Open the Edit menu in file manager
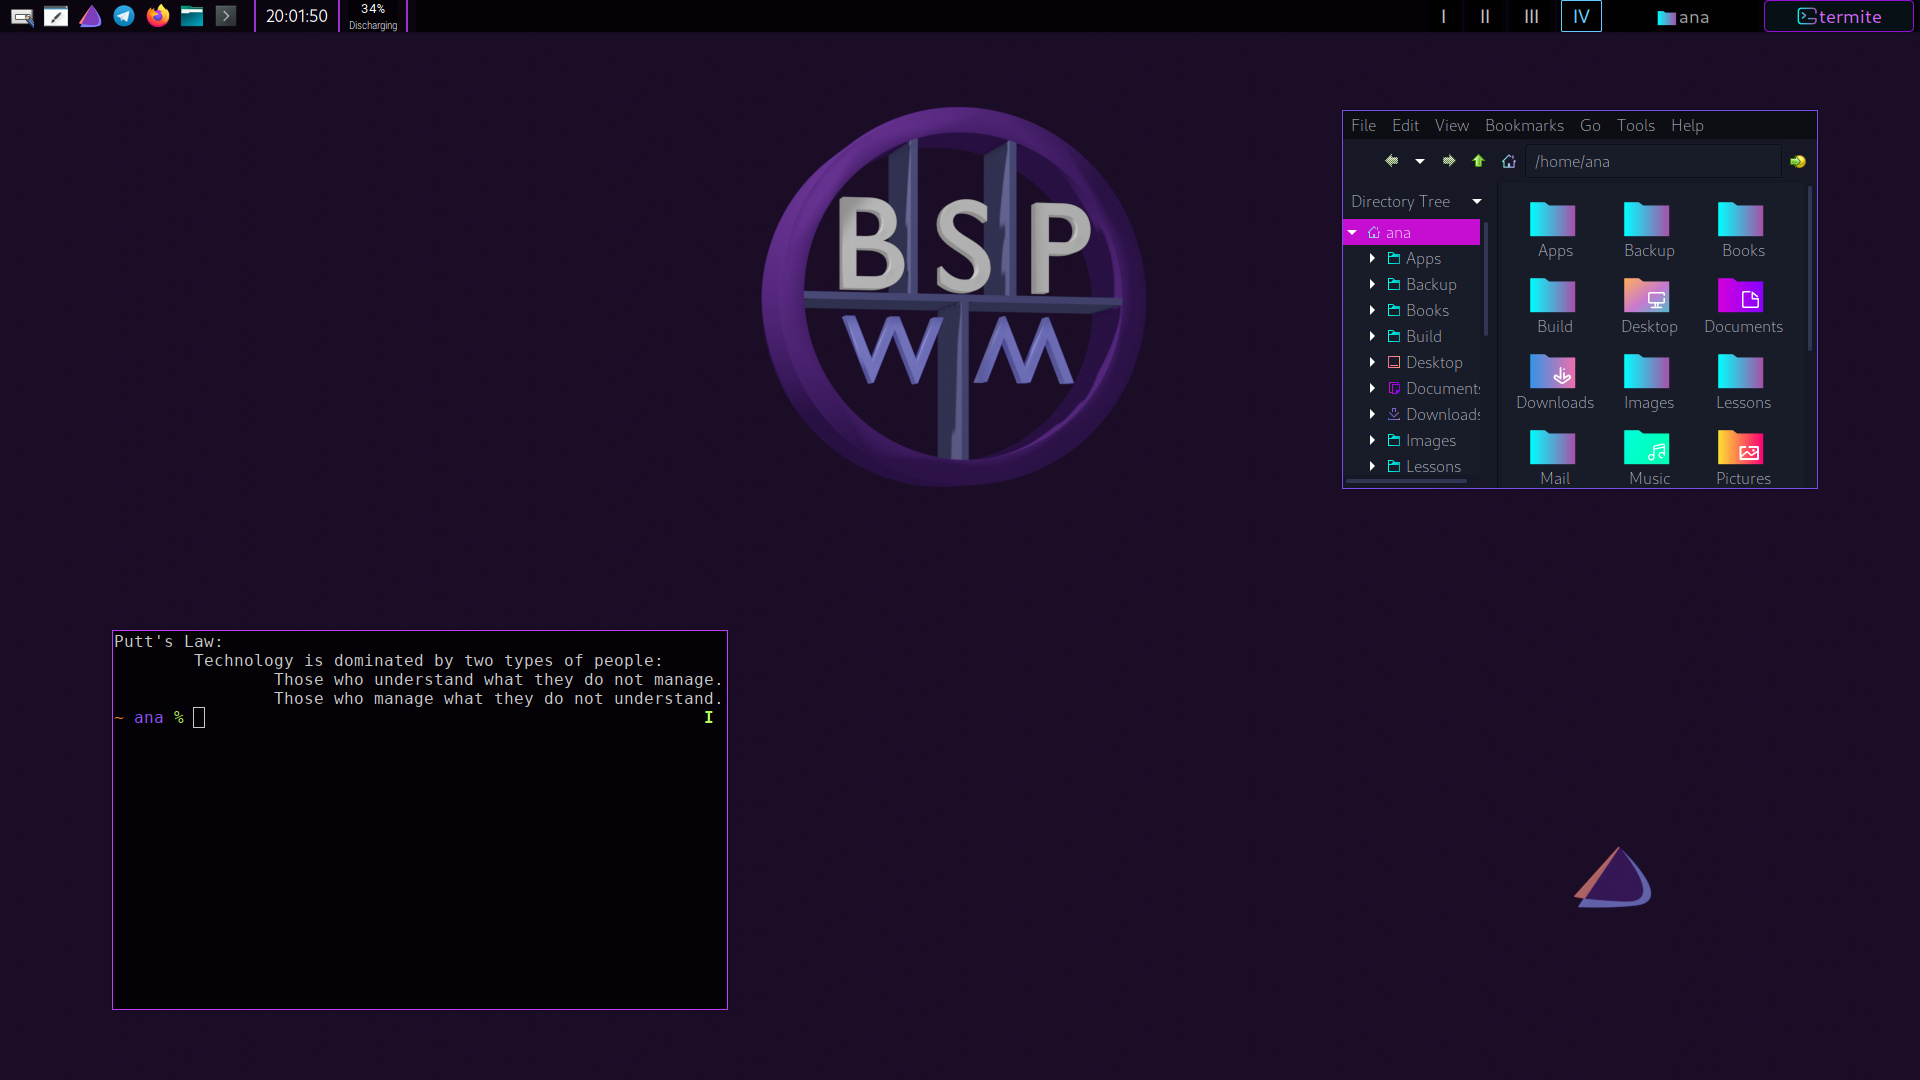The width and height of the screenshot is (1920, 1080). pyautogui.click(x=1405, y=125)
